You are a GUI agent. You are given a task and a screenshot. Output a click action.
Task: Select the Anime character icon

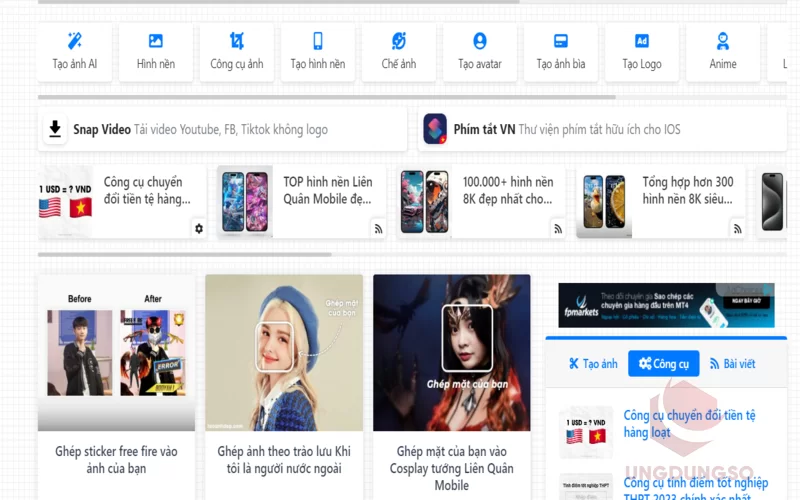(723, 41)
